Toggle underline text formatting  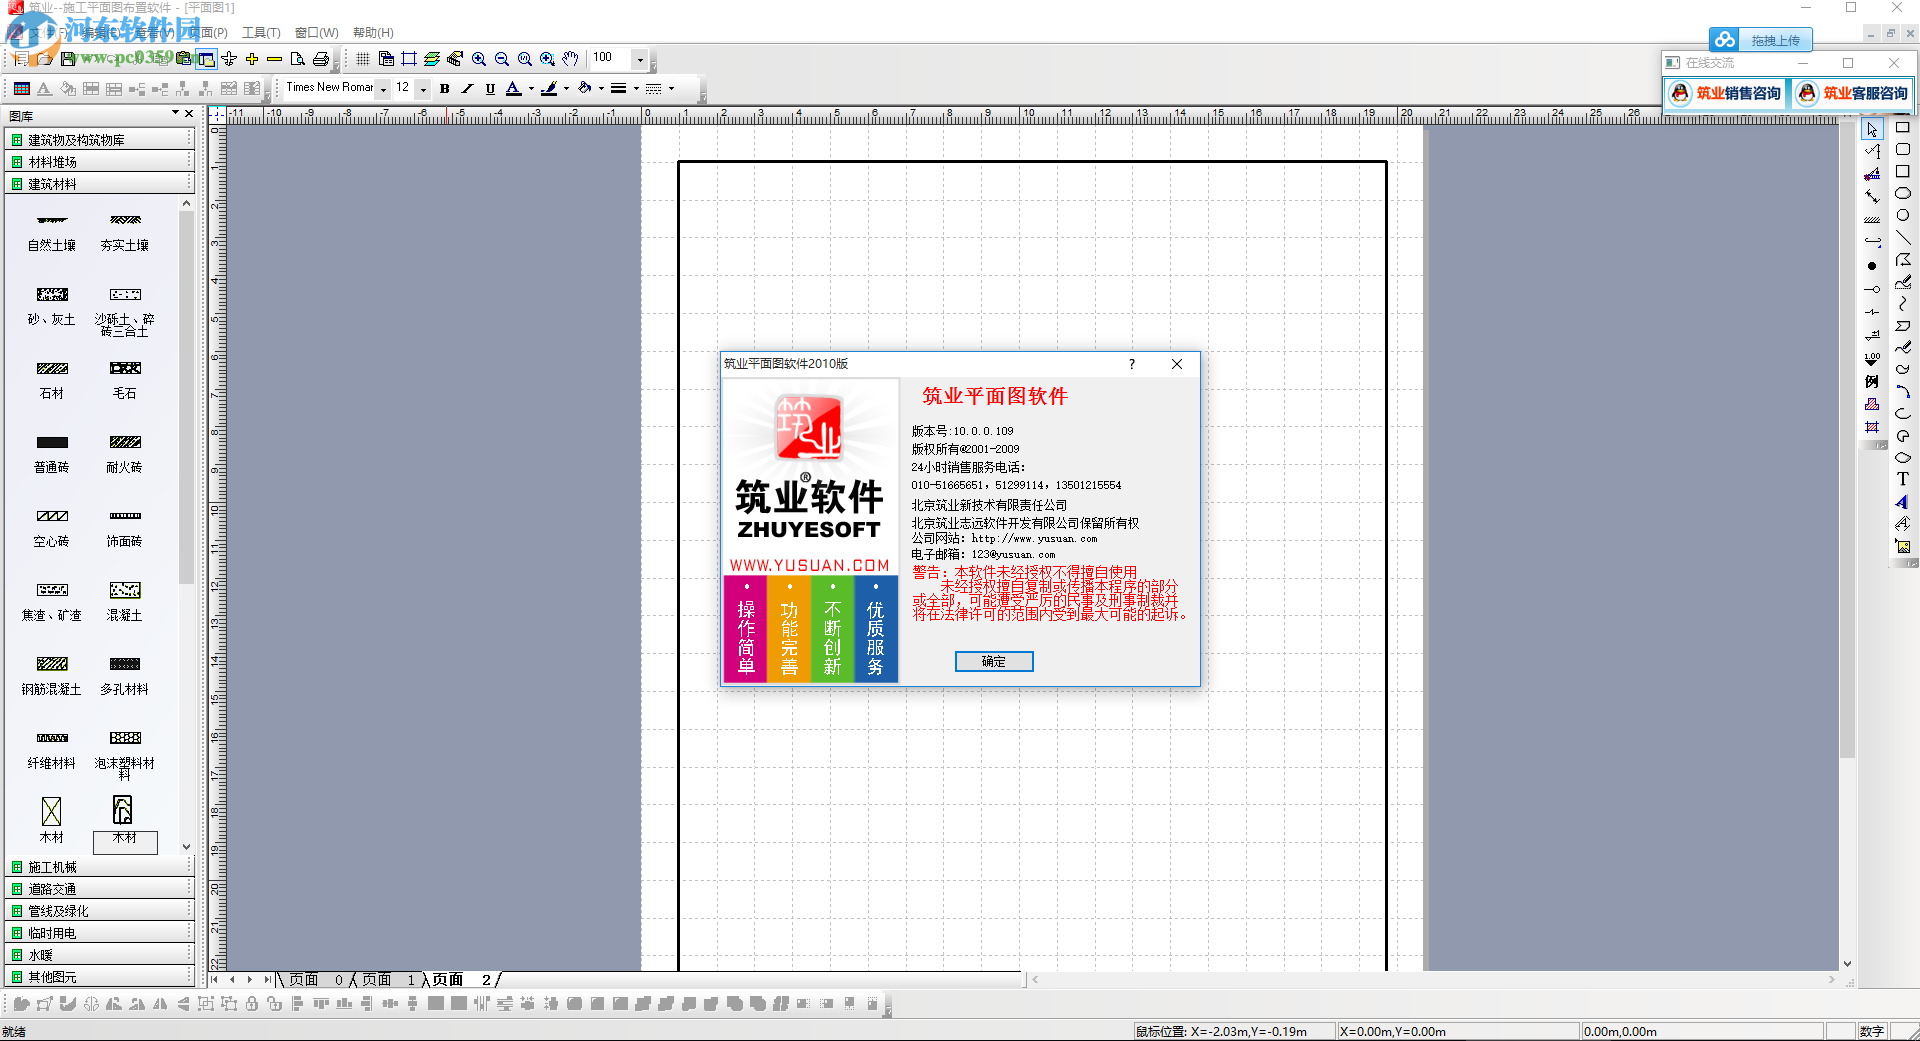click(490, 89)
